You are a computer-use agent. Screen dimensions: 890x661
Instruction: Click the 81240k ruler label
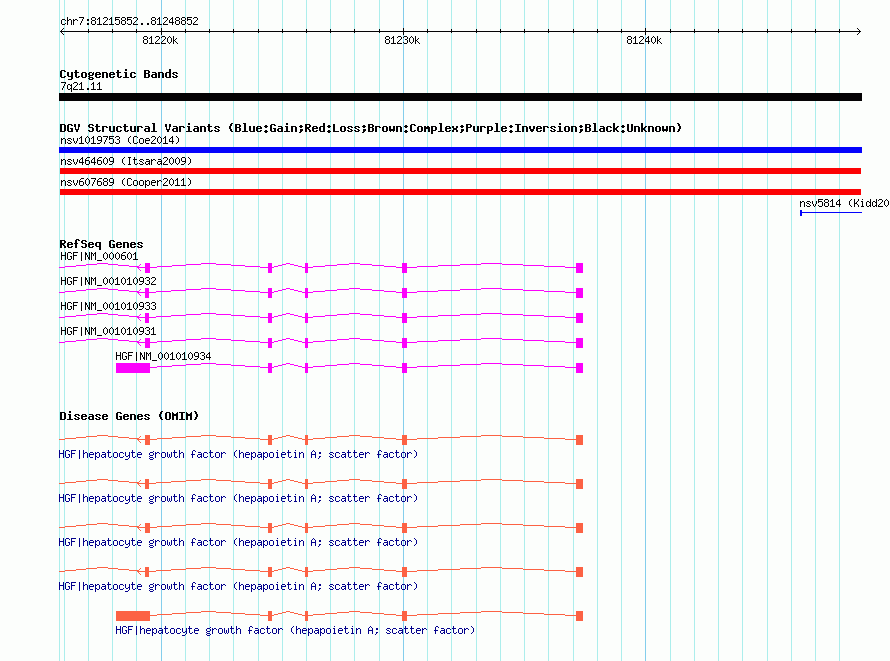[644, 40]
